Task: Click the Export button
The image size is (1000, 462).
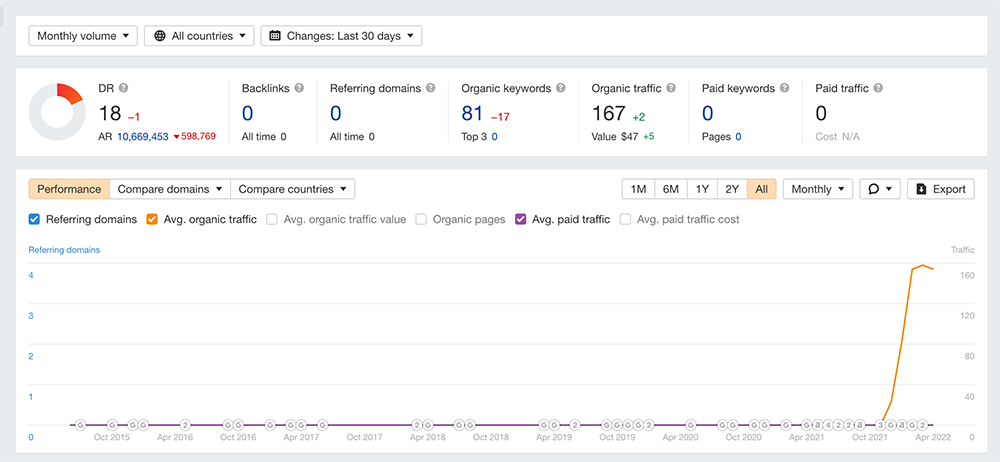Action: (x=940, y=189)
